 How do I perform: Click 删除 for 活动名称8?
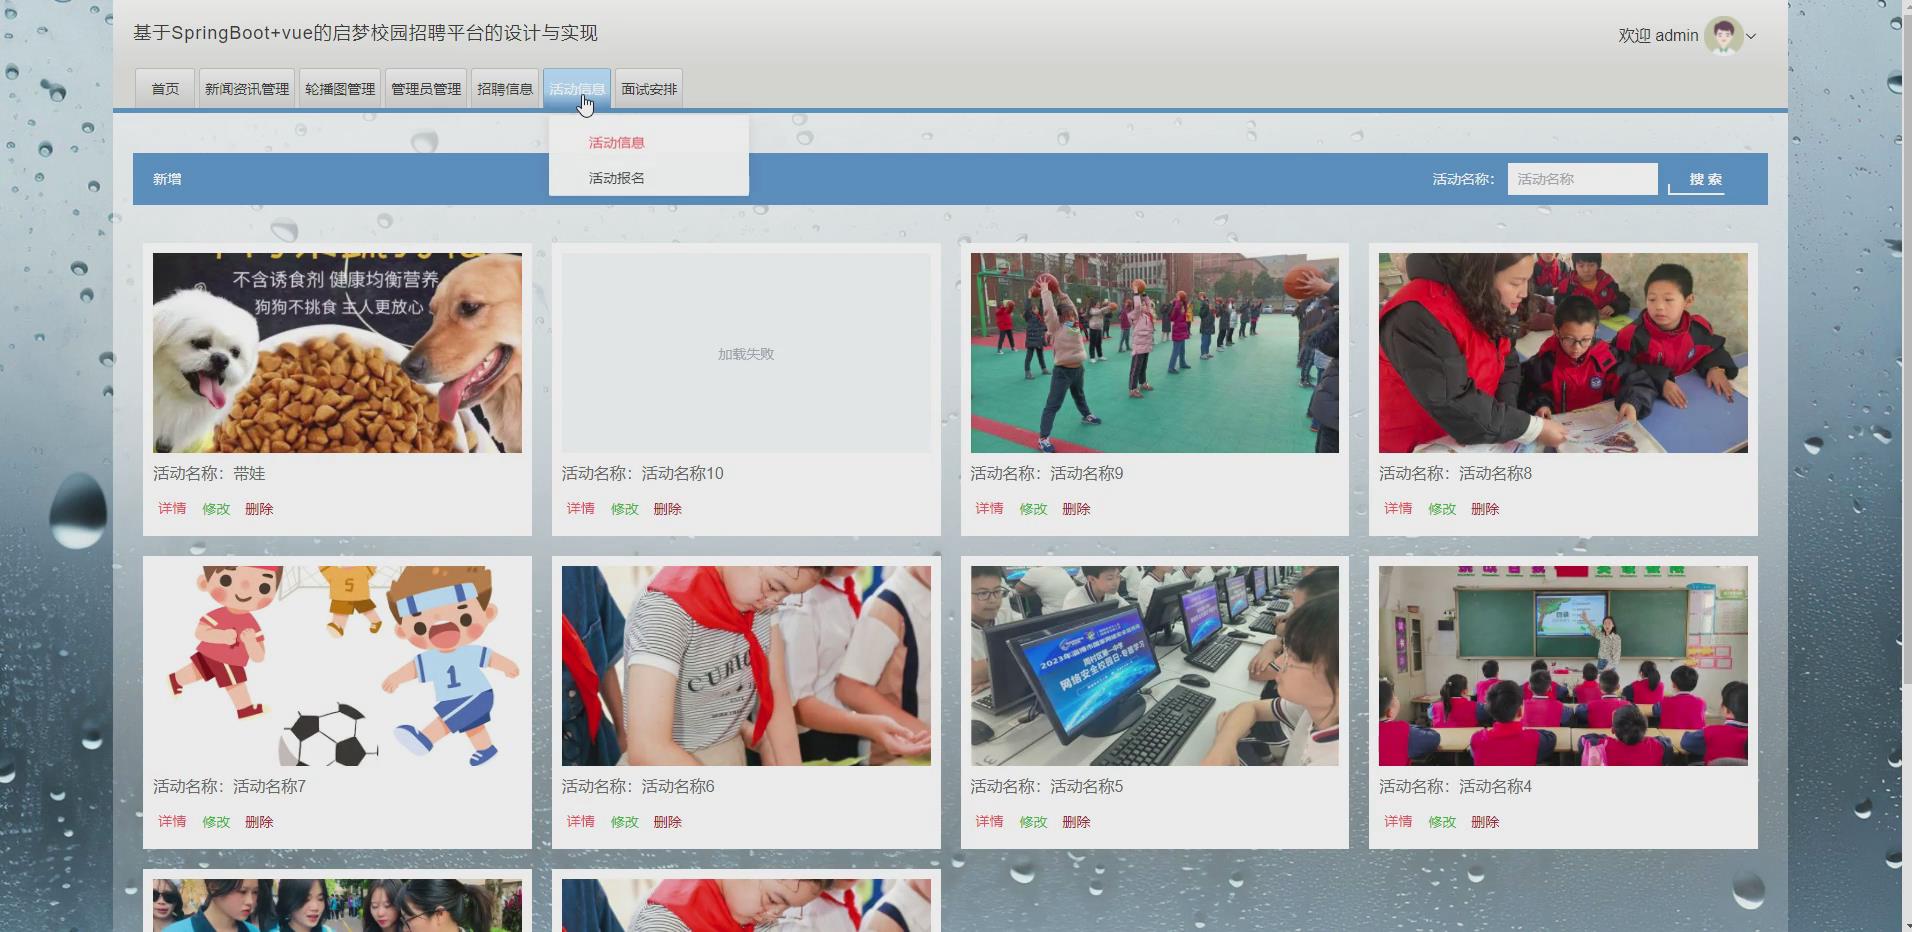1485,508
